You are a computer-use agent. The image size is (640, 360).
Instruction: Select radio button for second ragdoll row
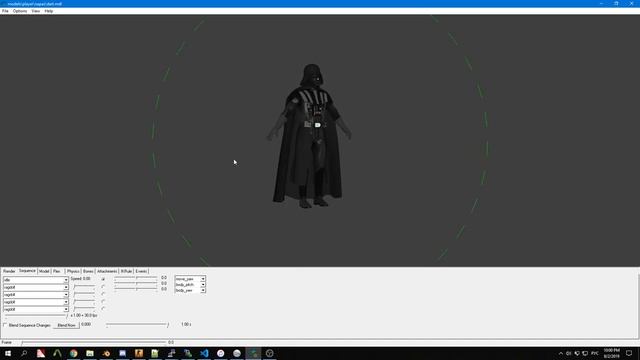pyautogui.click(x=103, y=294)
